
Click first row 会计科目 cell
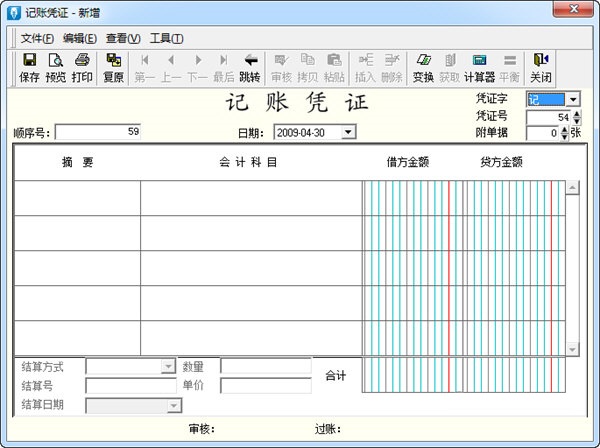pyautogui.click(x=251, y=198)
